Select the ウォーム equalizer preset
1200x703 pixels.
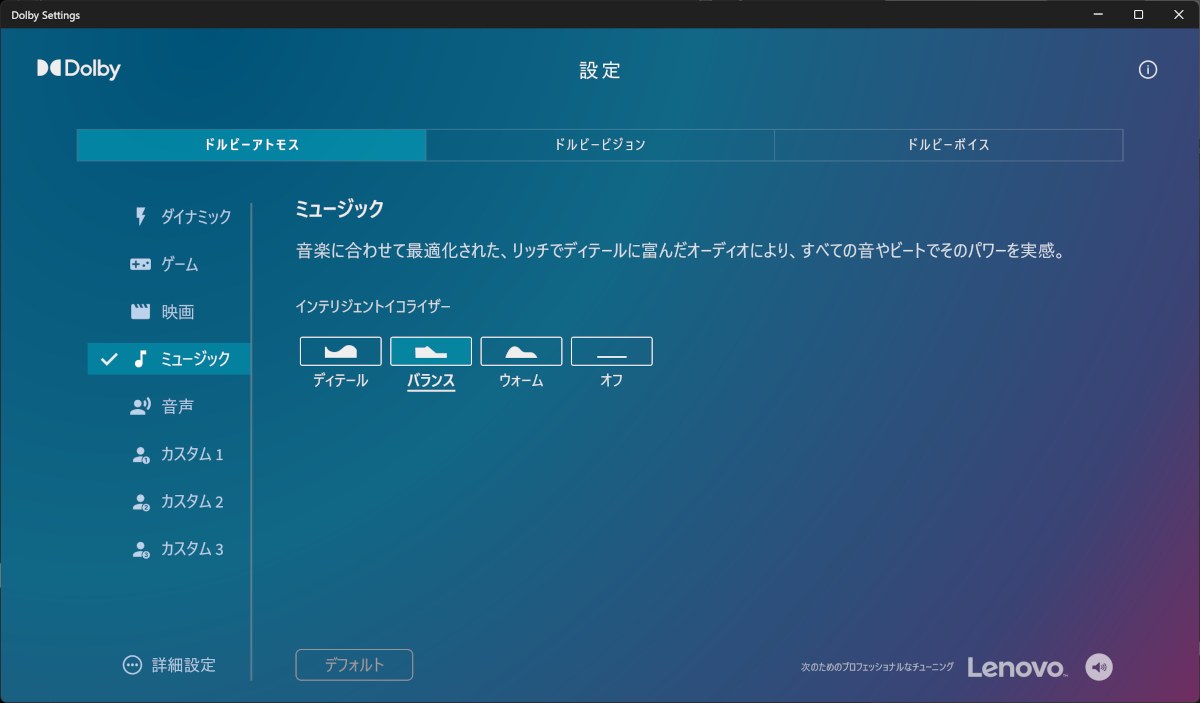pyautogui.click(x=521, y=351)
